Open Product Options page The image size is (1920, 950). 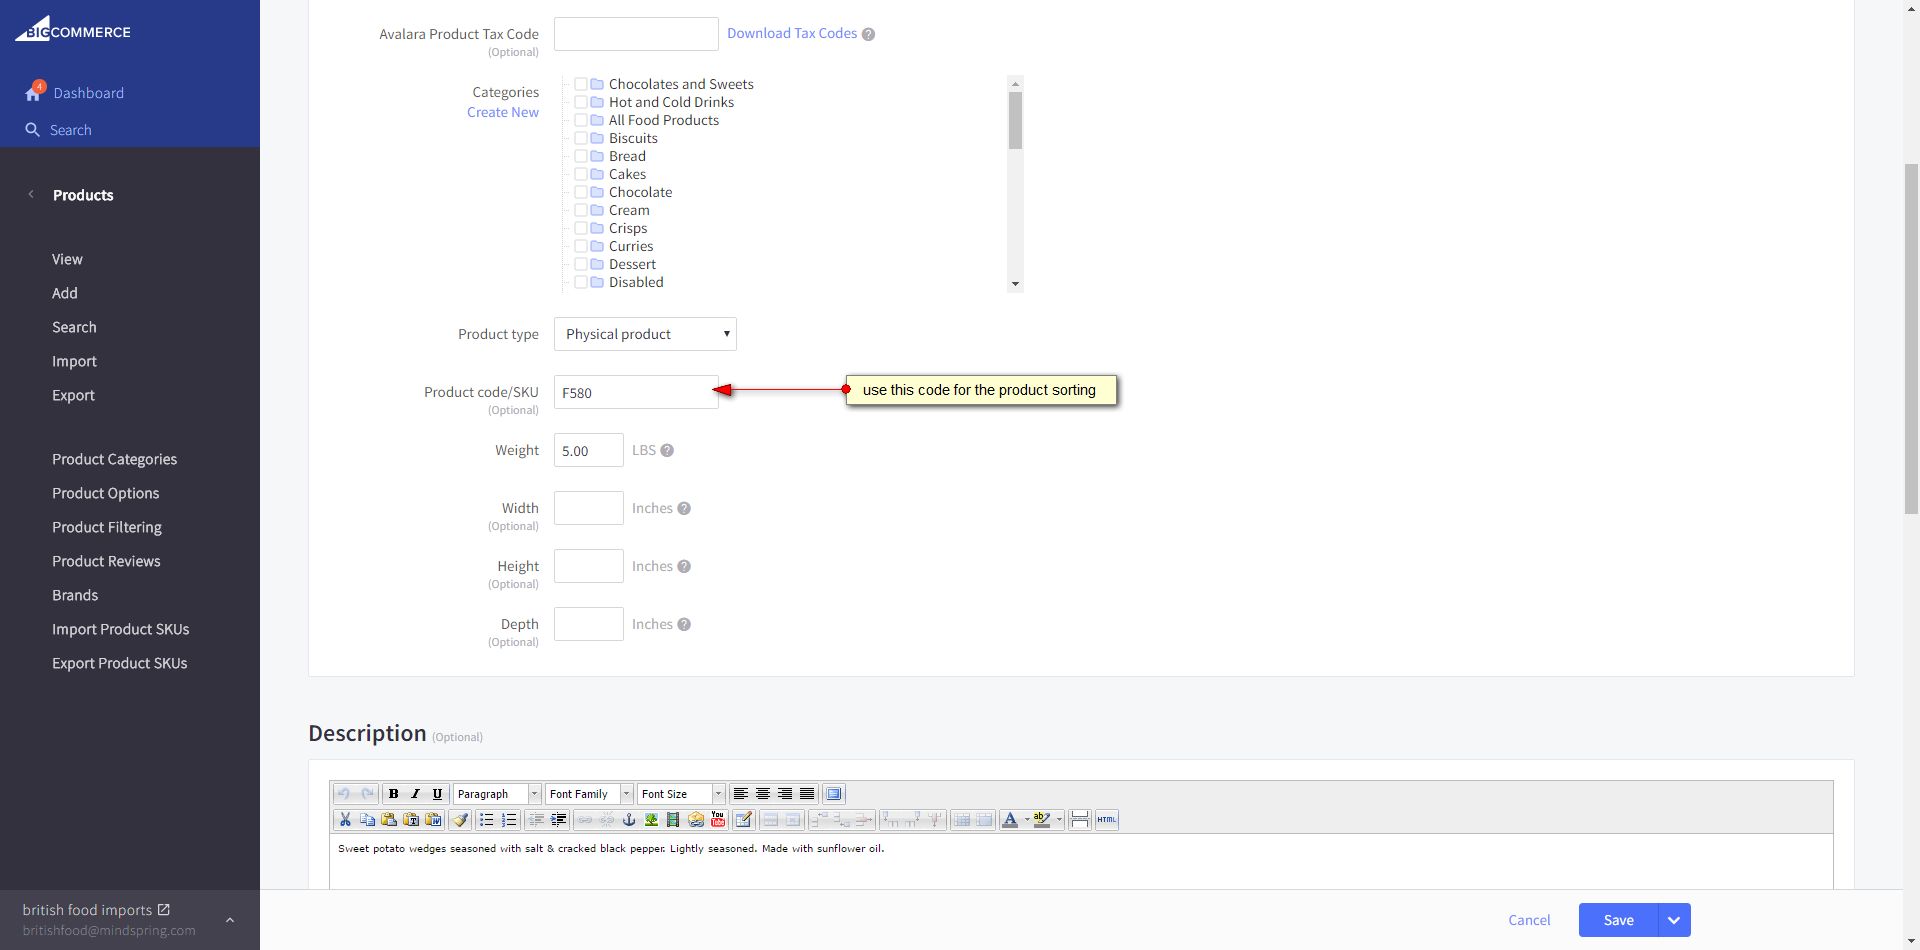105,493
